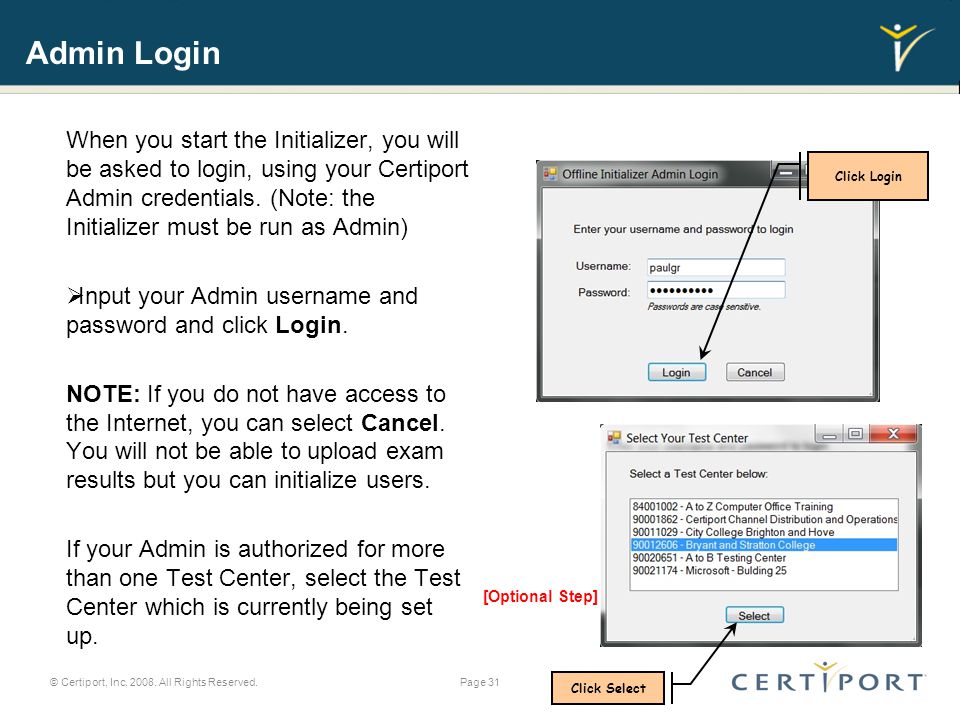Close the Select Your Test Center window
Viewport: 960px width, 720px height.
point(893,433)
